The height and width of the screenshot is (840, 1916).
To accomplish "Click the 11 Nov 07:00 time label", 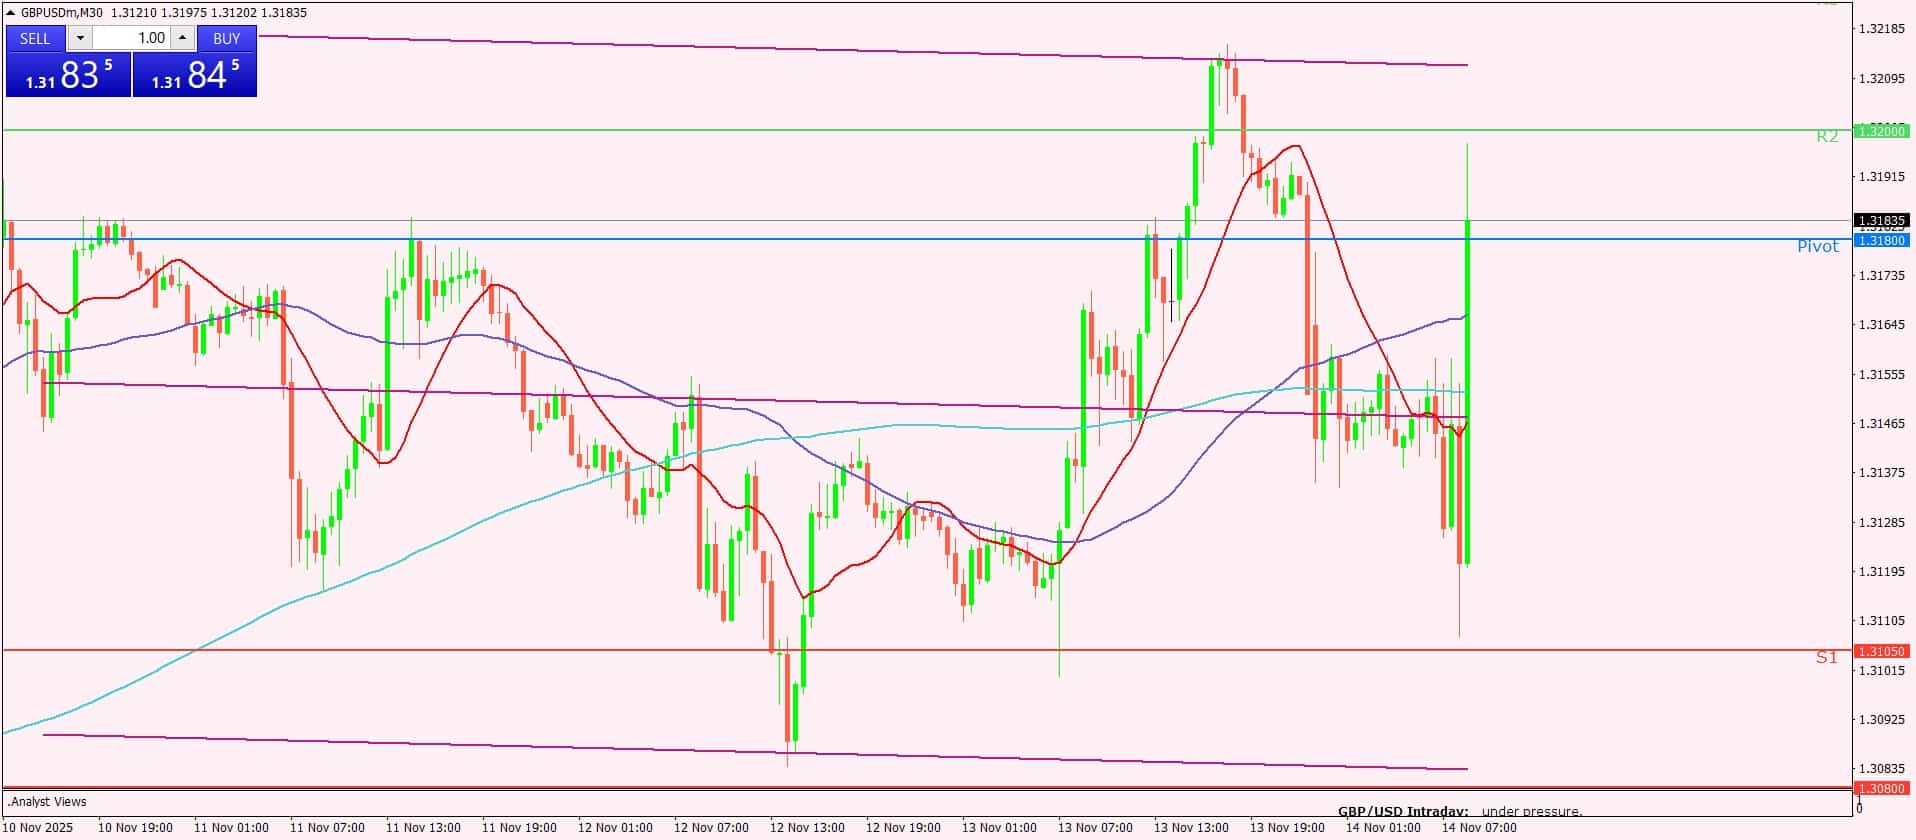I will pos(327,828).
